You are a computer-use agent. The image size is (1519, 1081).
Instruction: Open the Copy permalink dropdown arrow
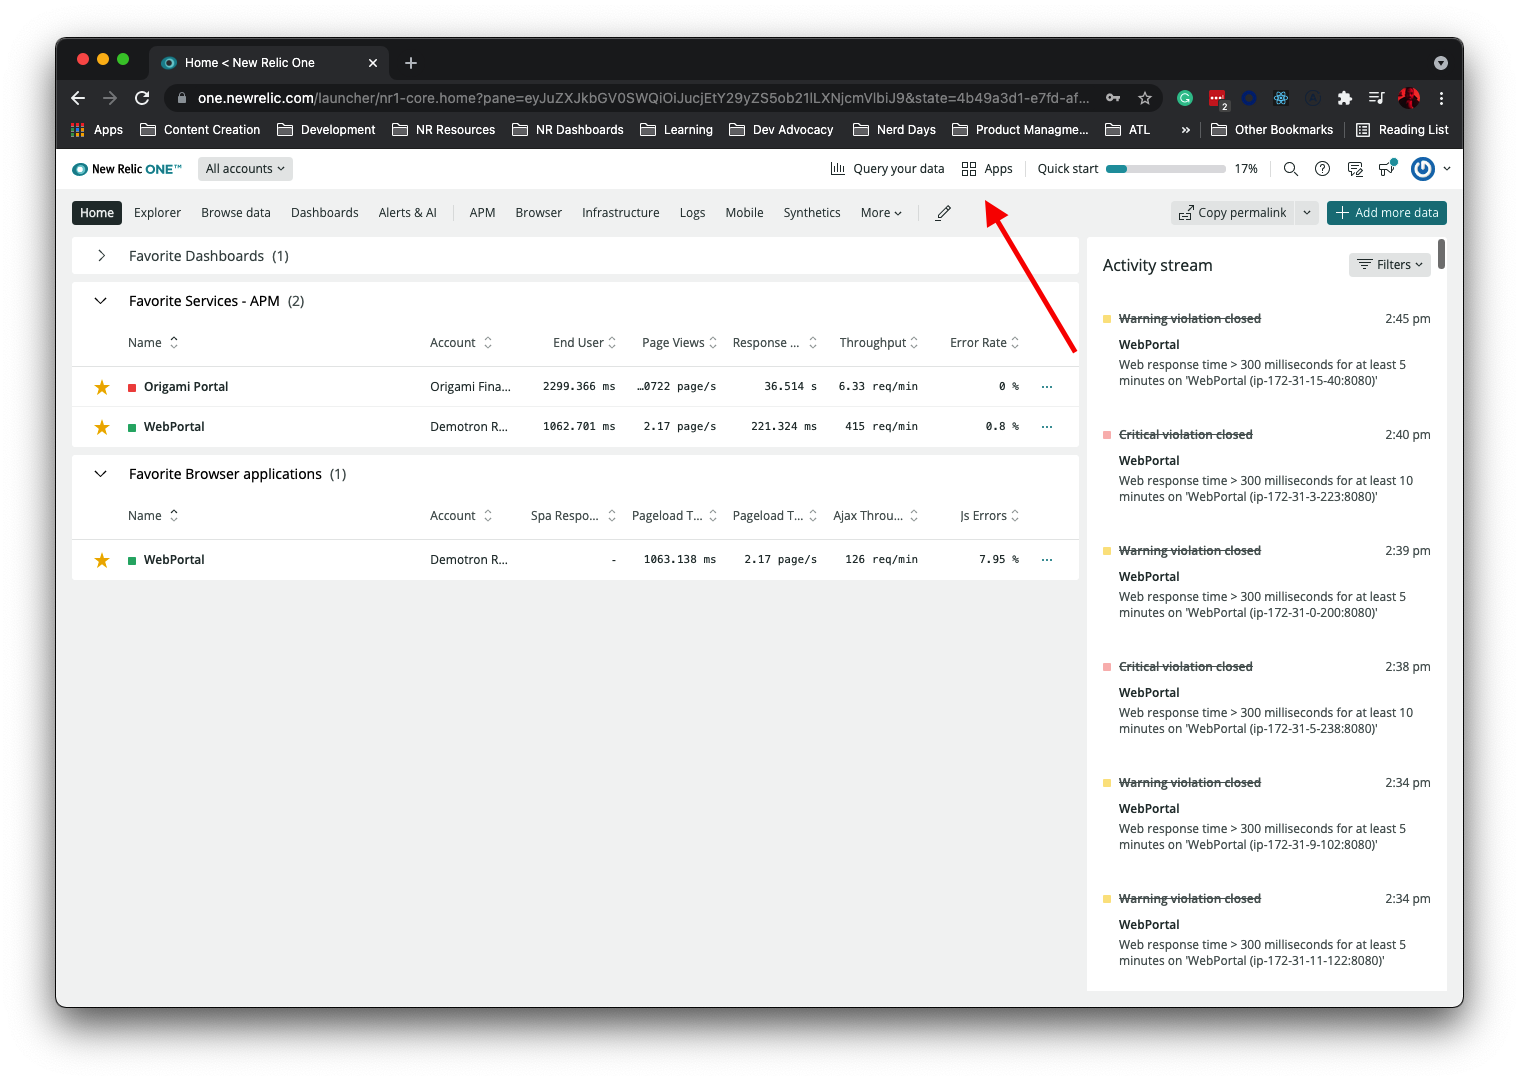point(1307,213)
